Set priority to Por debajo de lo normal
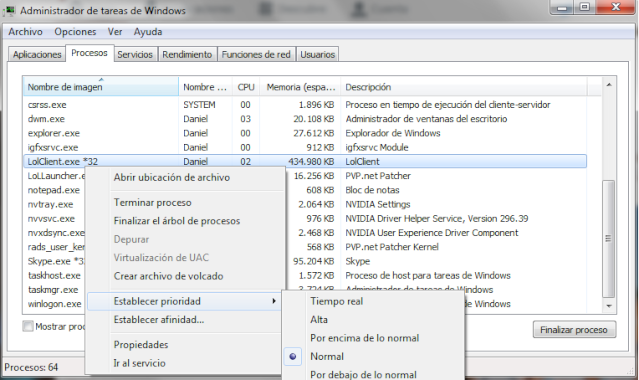Image resolution: width=639 pixels, height=380 pixels. point(363,374)
